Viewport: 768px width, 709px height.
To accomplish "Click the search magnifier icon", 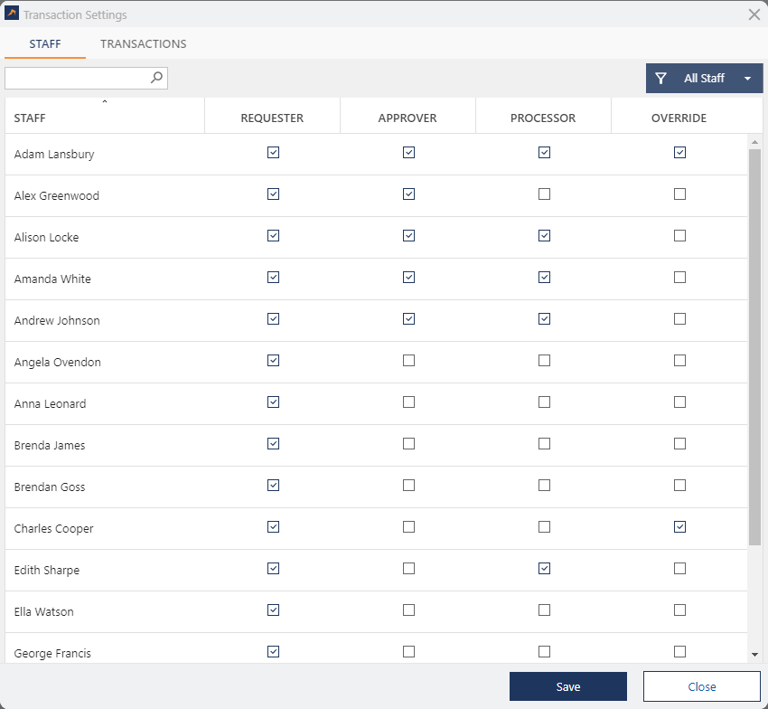I will 157,77.
